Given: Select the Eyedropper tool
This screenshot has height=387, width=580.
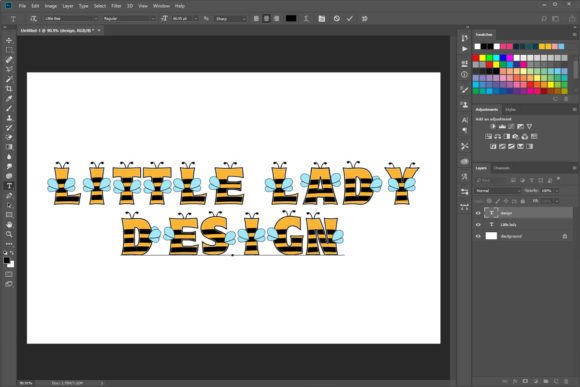Looking at the screenshot, I should pos(9,98).
